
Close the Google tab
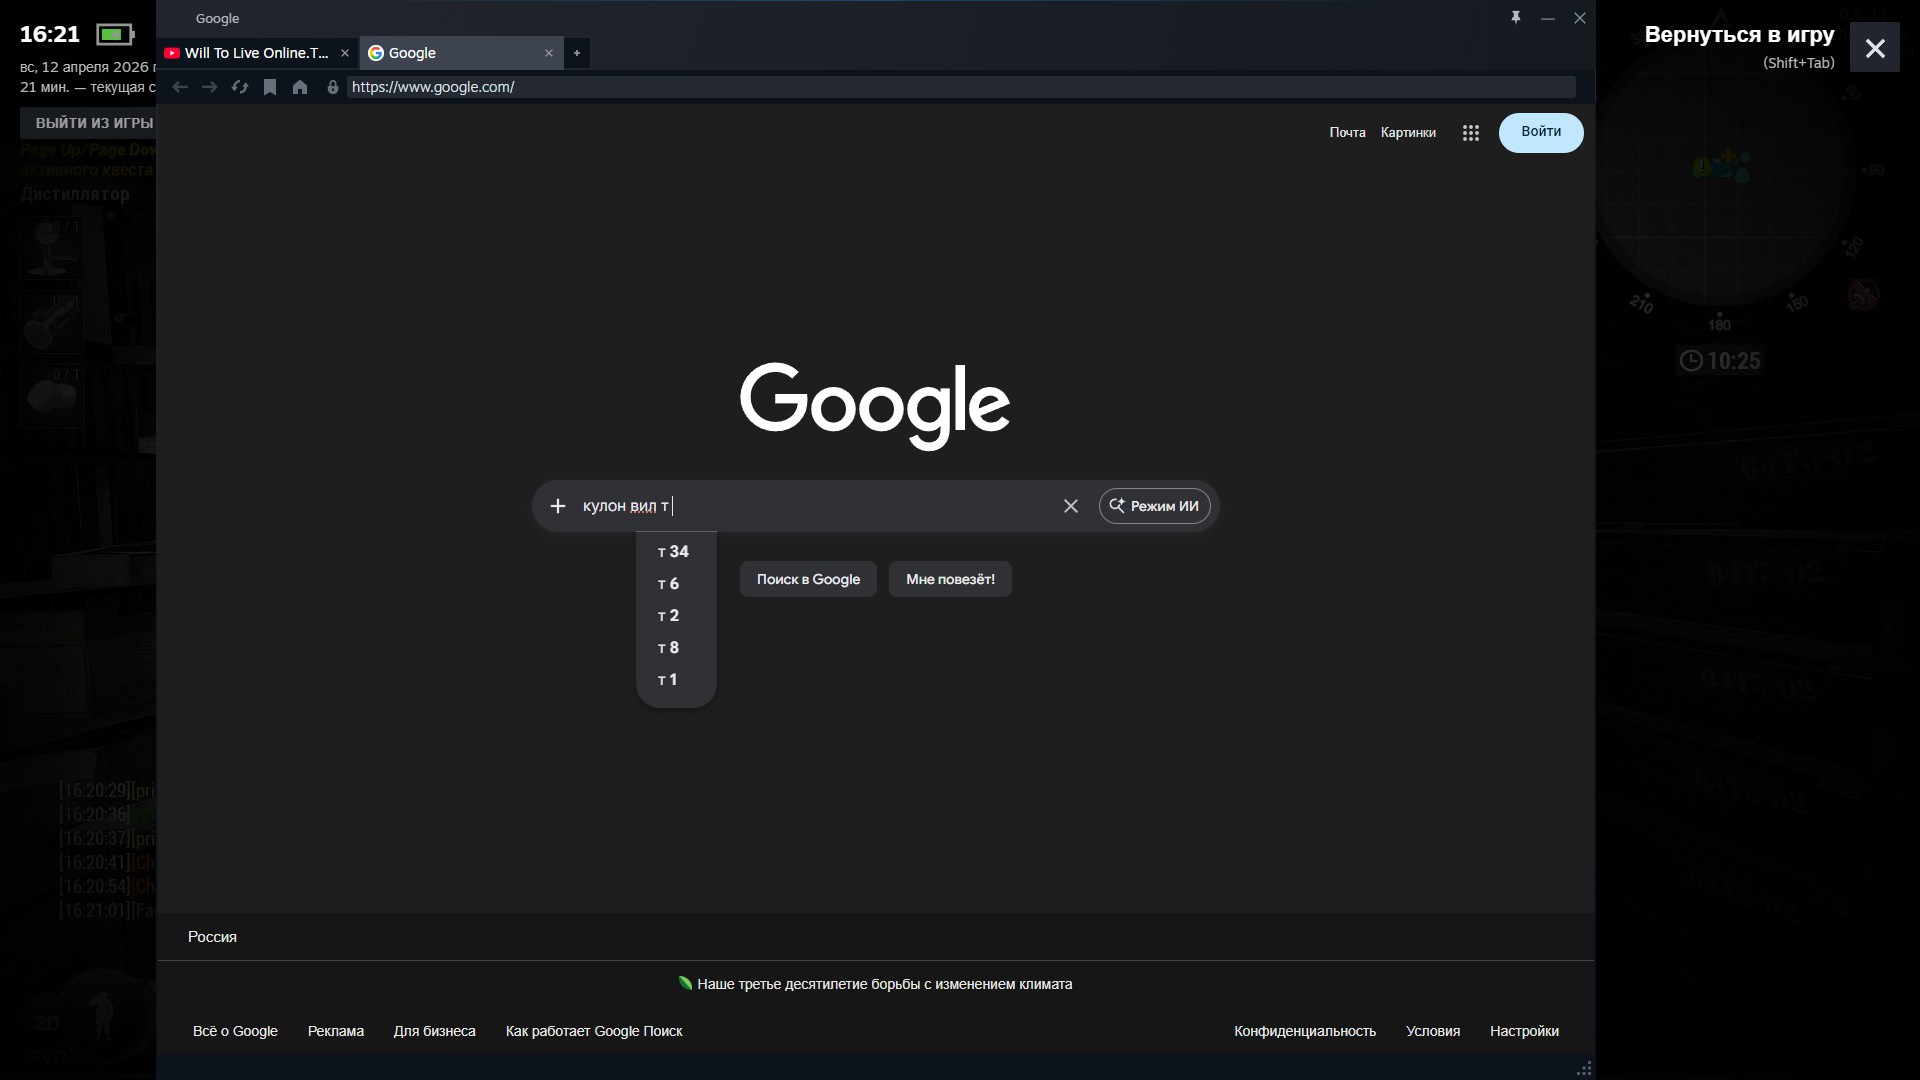(x=548, y=53)
